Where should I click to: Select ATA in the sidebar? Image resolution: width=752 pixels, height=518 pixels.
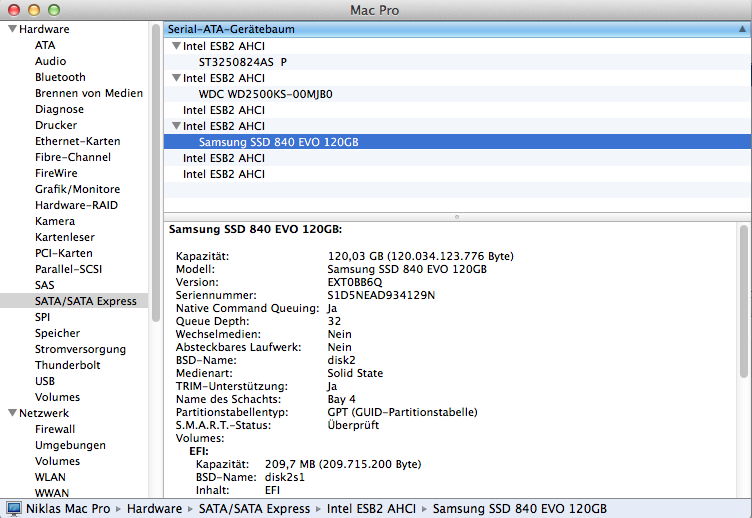tap(45, 45)
